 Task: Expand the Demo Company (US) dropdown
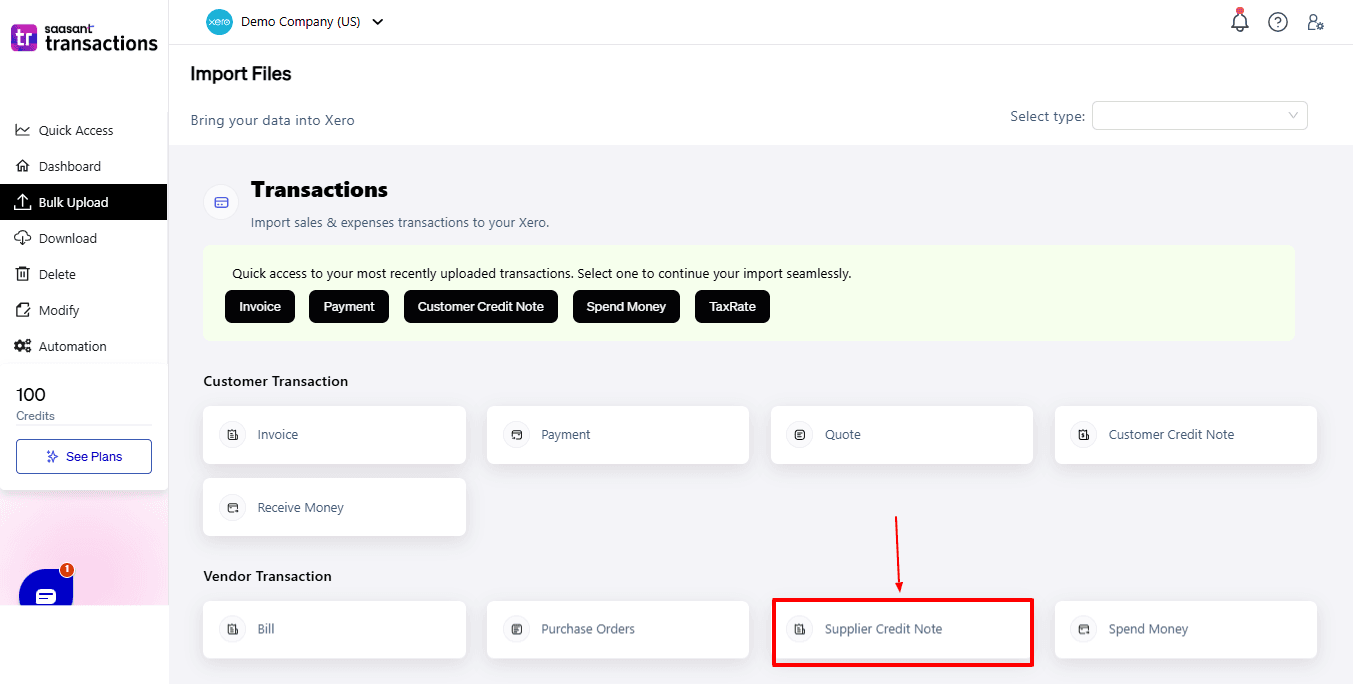(377, 22)
